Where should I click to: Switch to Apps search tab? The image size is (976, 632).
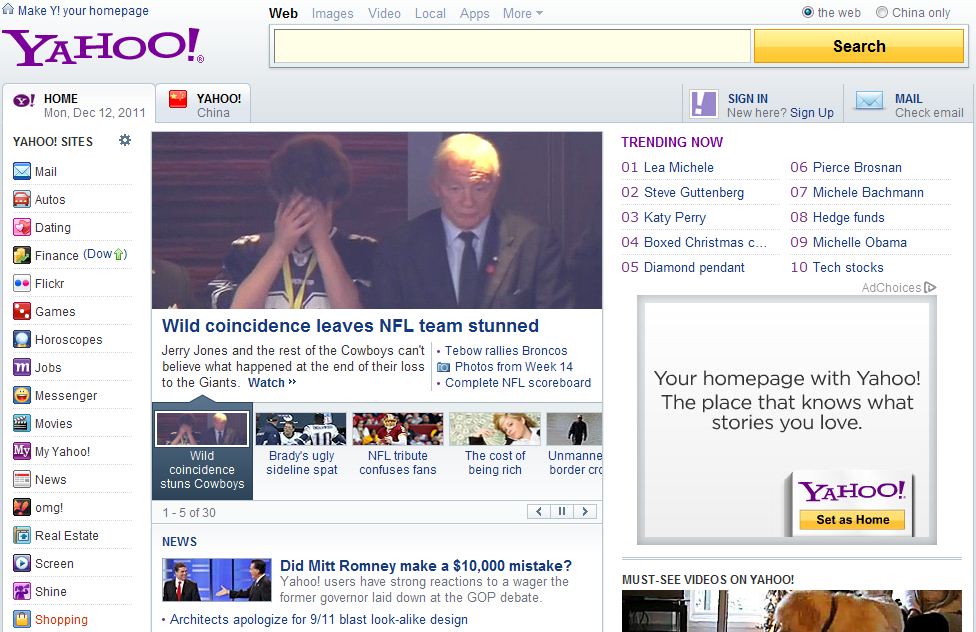[x=474, y=13]
